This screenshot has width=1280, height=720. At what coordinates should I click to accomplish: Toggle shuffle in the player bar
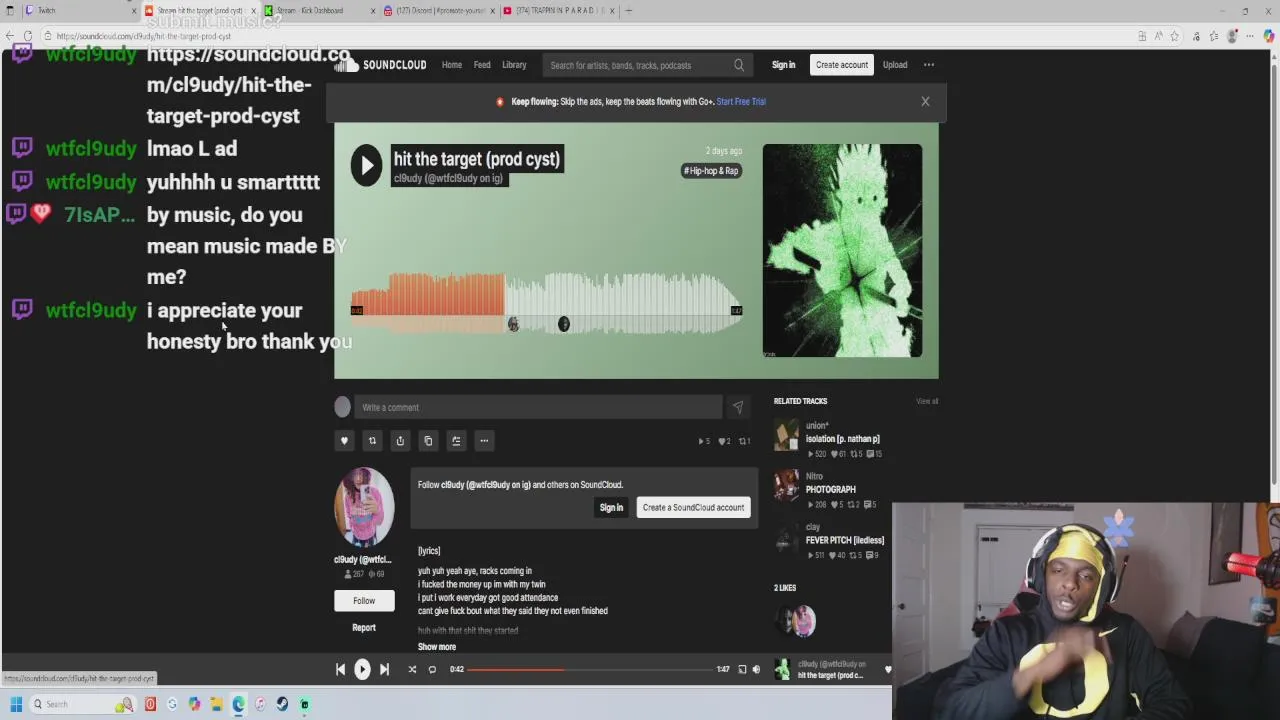tap(412, 669)
